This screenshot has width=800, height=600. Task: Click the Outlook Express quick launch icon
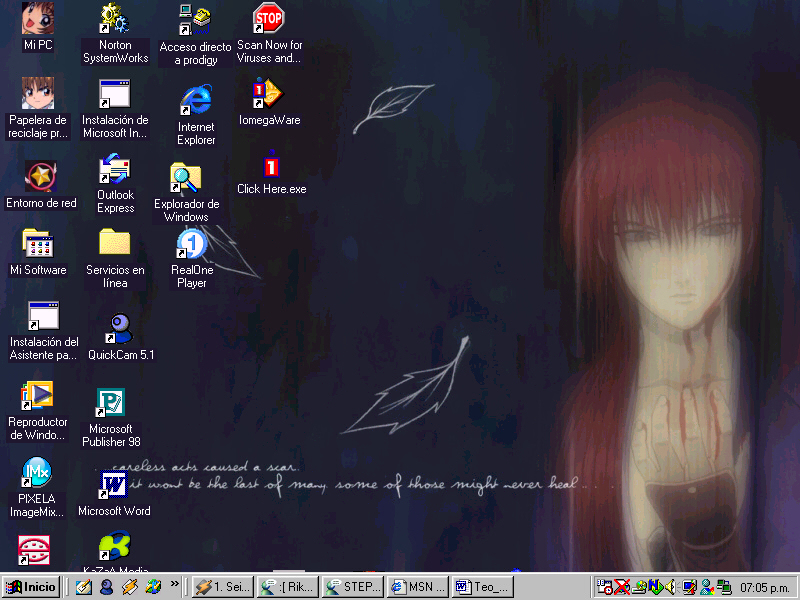84,587
